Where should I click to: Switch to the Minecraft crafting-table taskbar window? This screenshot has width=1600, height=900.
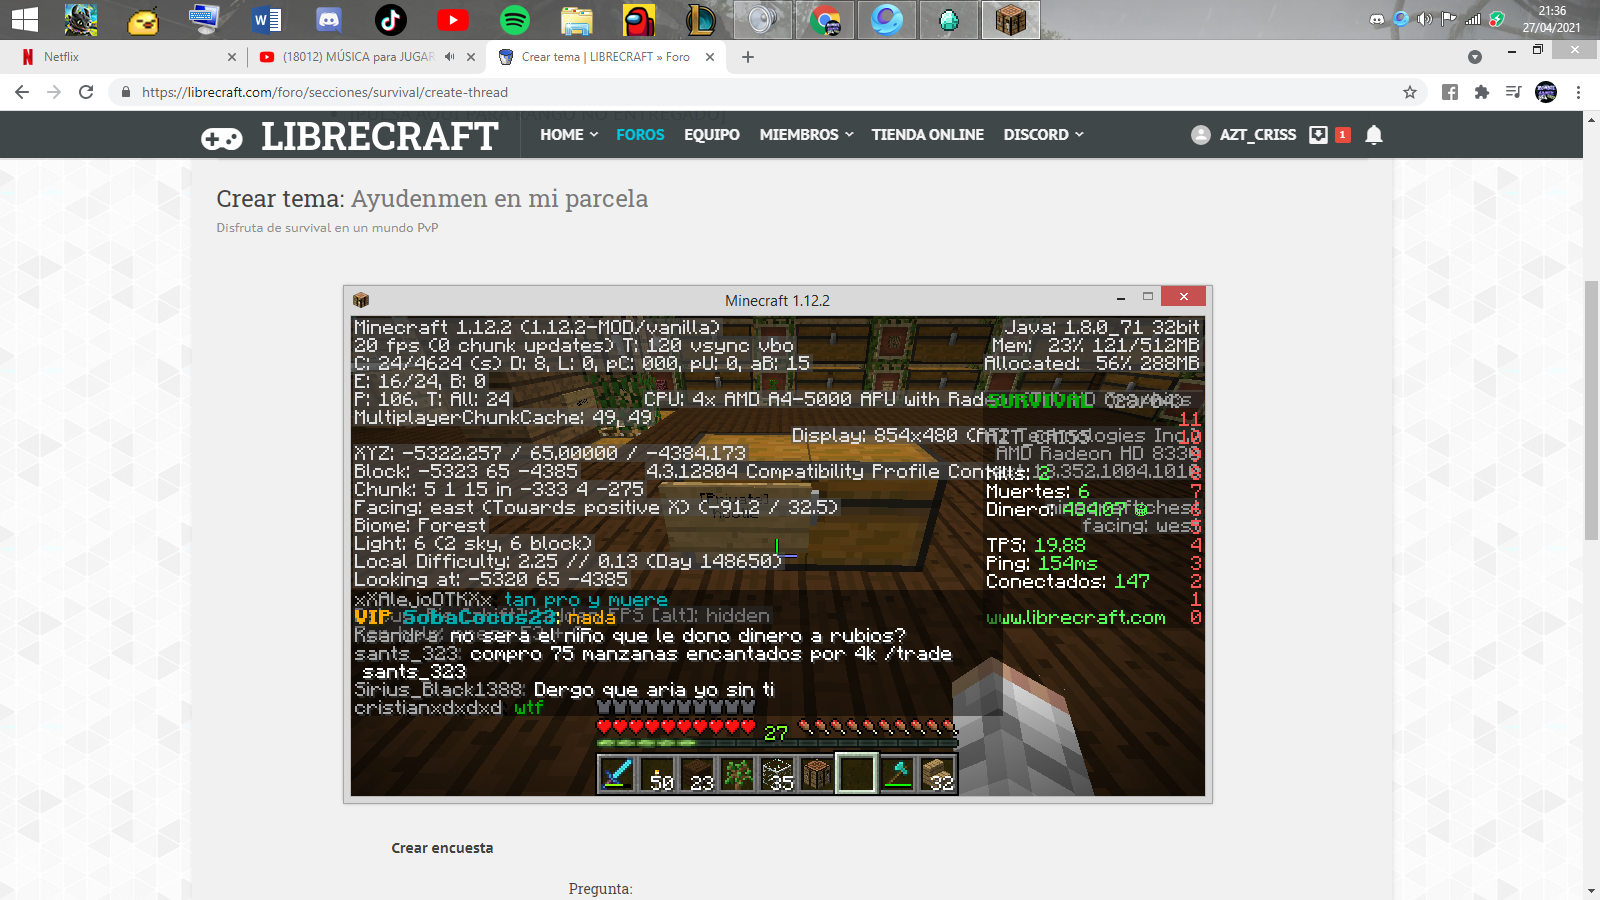click(1010, 19)
